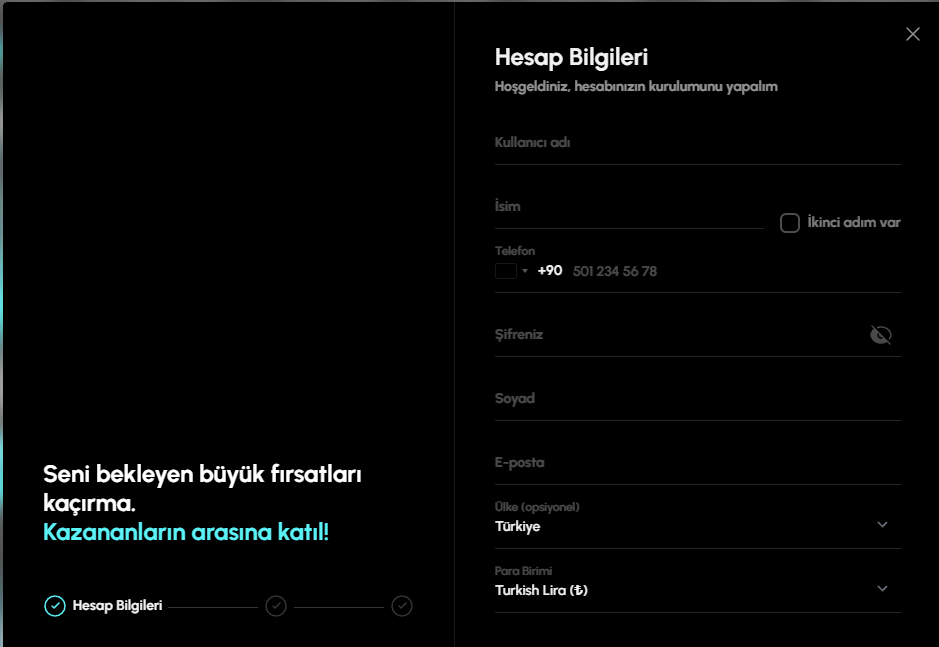This screenshot has height=647, width=939.
Task: Select the Hesap Bilgileri step check icon
Action: point(54,606)
